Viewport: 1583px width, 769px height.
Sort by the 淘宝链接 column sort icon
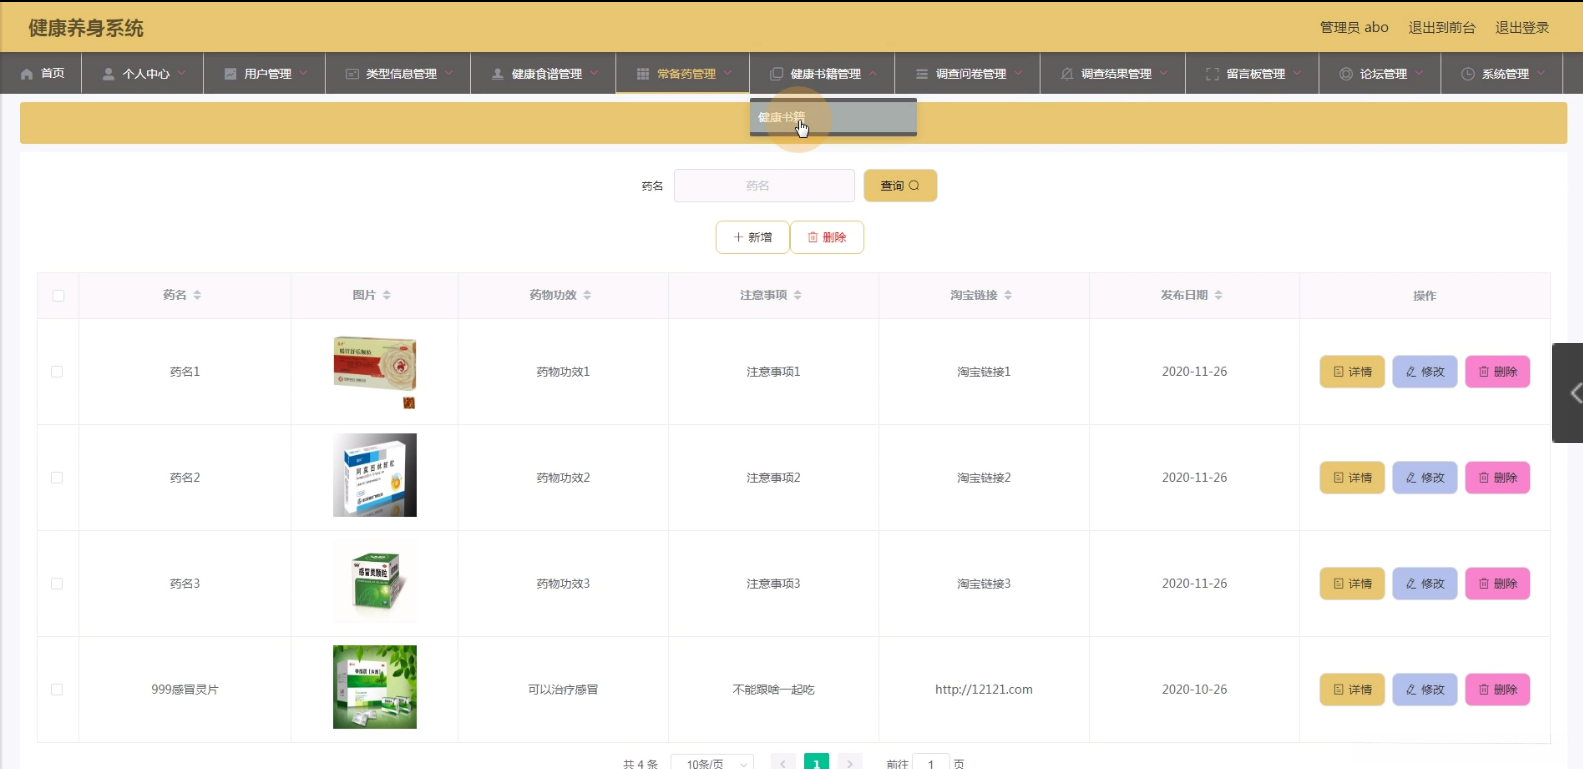[1008, 295]
